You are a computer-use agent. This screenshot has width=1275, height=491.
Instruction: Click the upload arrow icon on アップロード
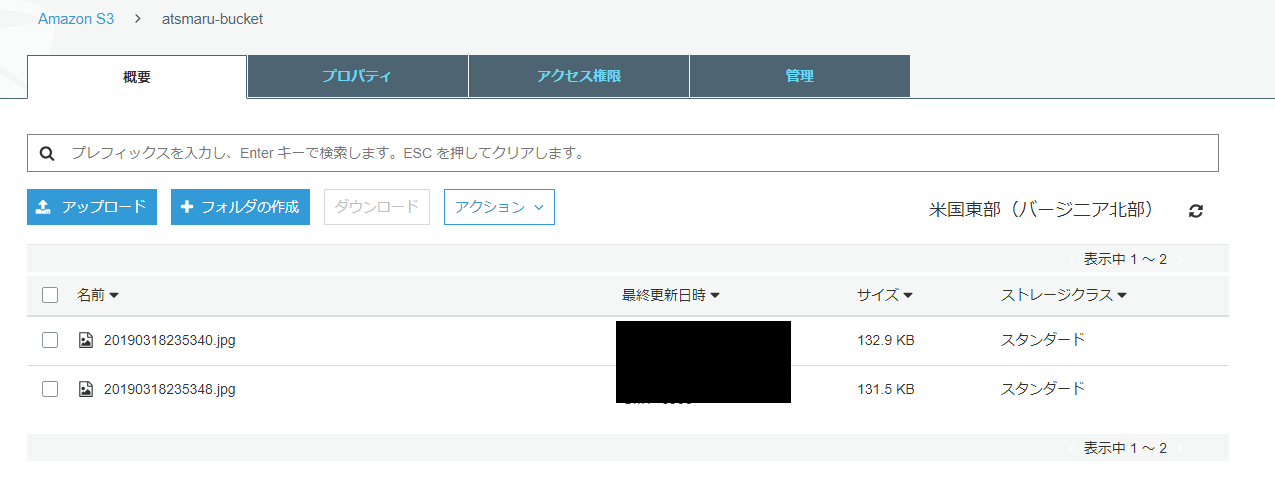[x=43, y=207]
